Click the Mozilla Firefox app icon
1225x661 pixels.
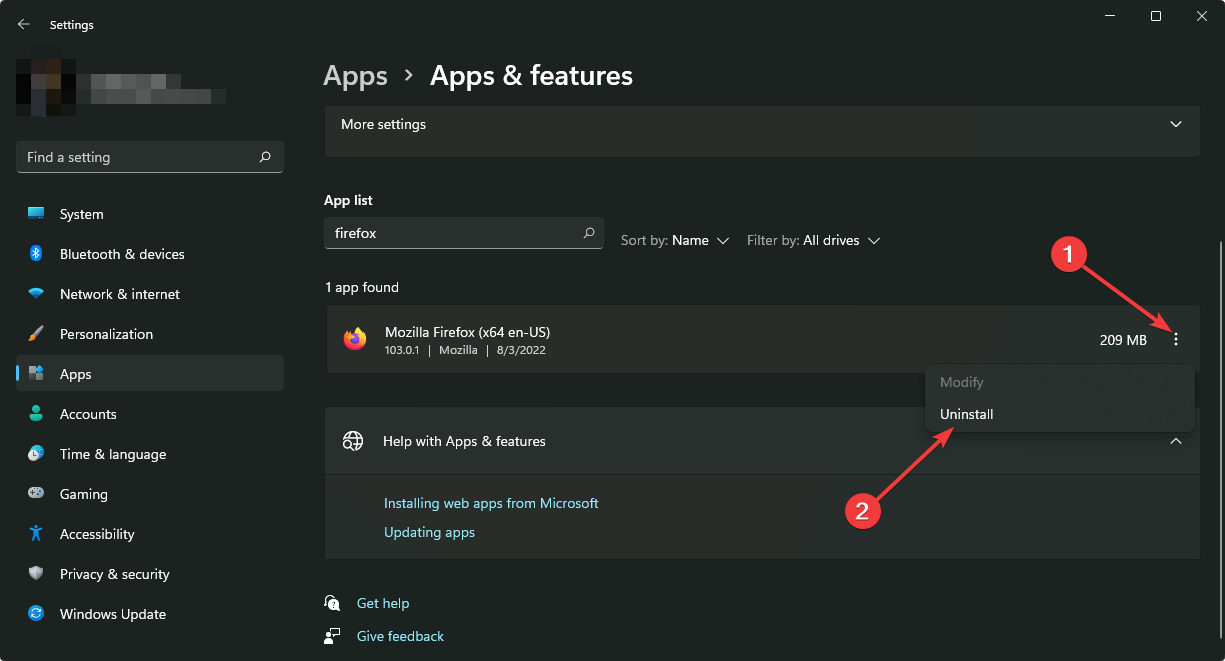pyautogui.click(x=354, y=340)
